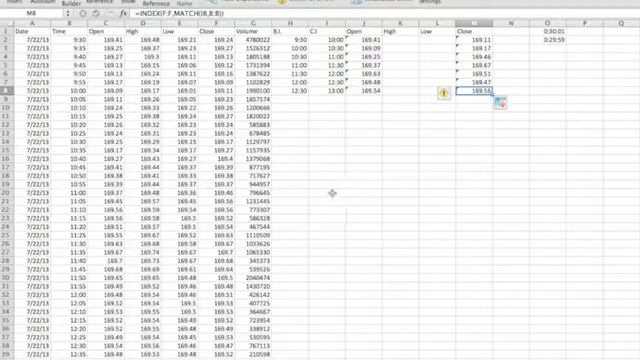Image resolution: width=640 pixels, height=360 pixels.
Task: Click the fx insert function icon
Action: 122,13
